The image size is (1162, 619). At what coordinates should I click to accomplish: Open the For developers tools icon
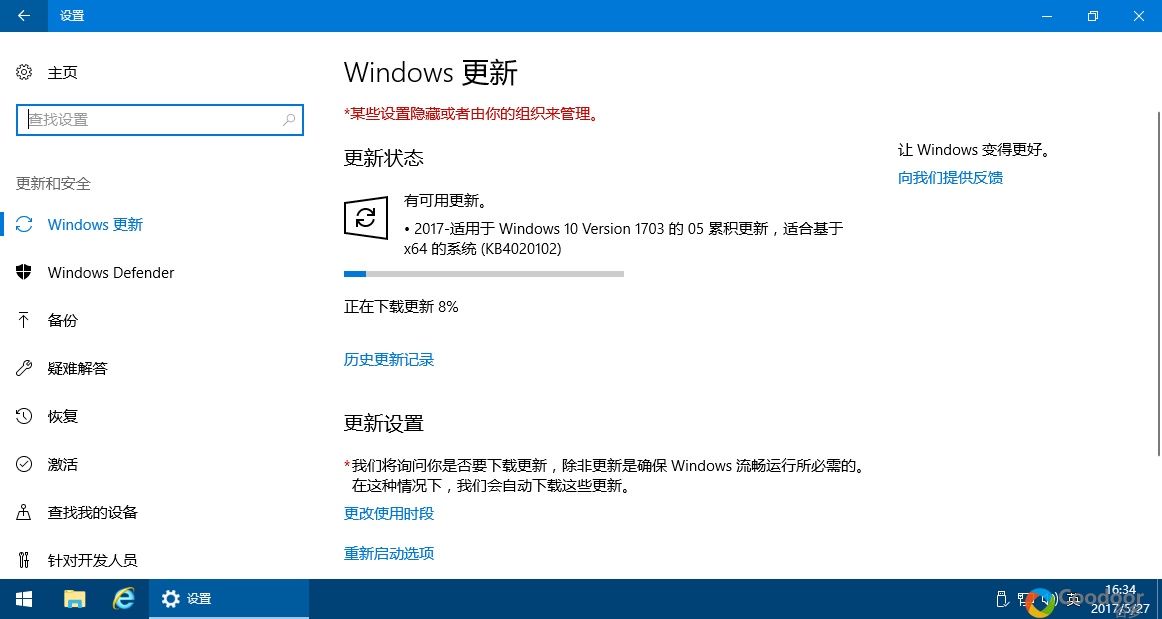[x=24, y=560]
